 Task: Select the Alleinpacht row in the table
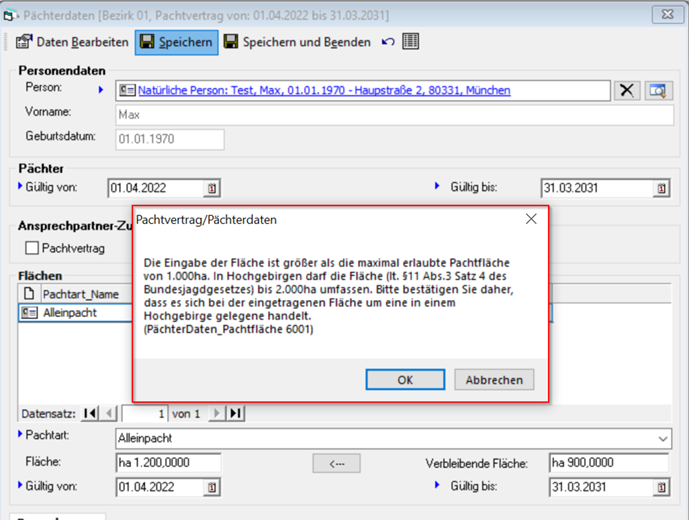pyautogui.click(x=75, y=313)
